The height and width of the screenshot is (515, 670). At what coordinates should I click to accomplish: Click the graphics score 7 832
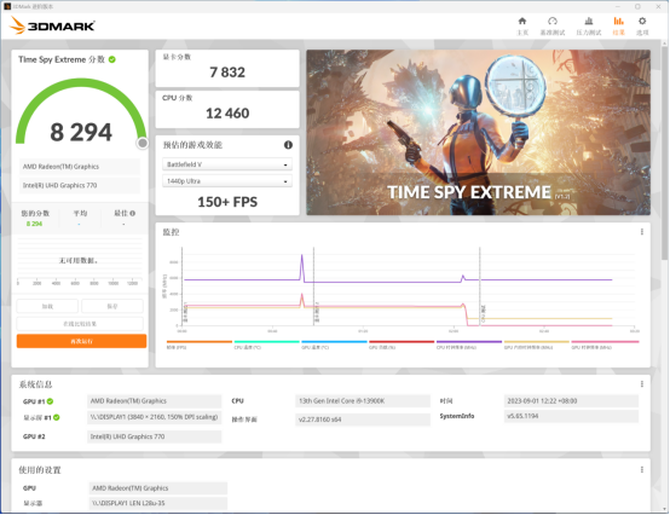[x=227, y=72]
